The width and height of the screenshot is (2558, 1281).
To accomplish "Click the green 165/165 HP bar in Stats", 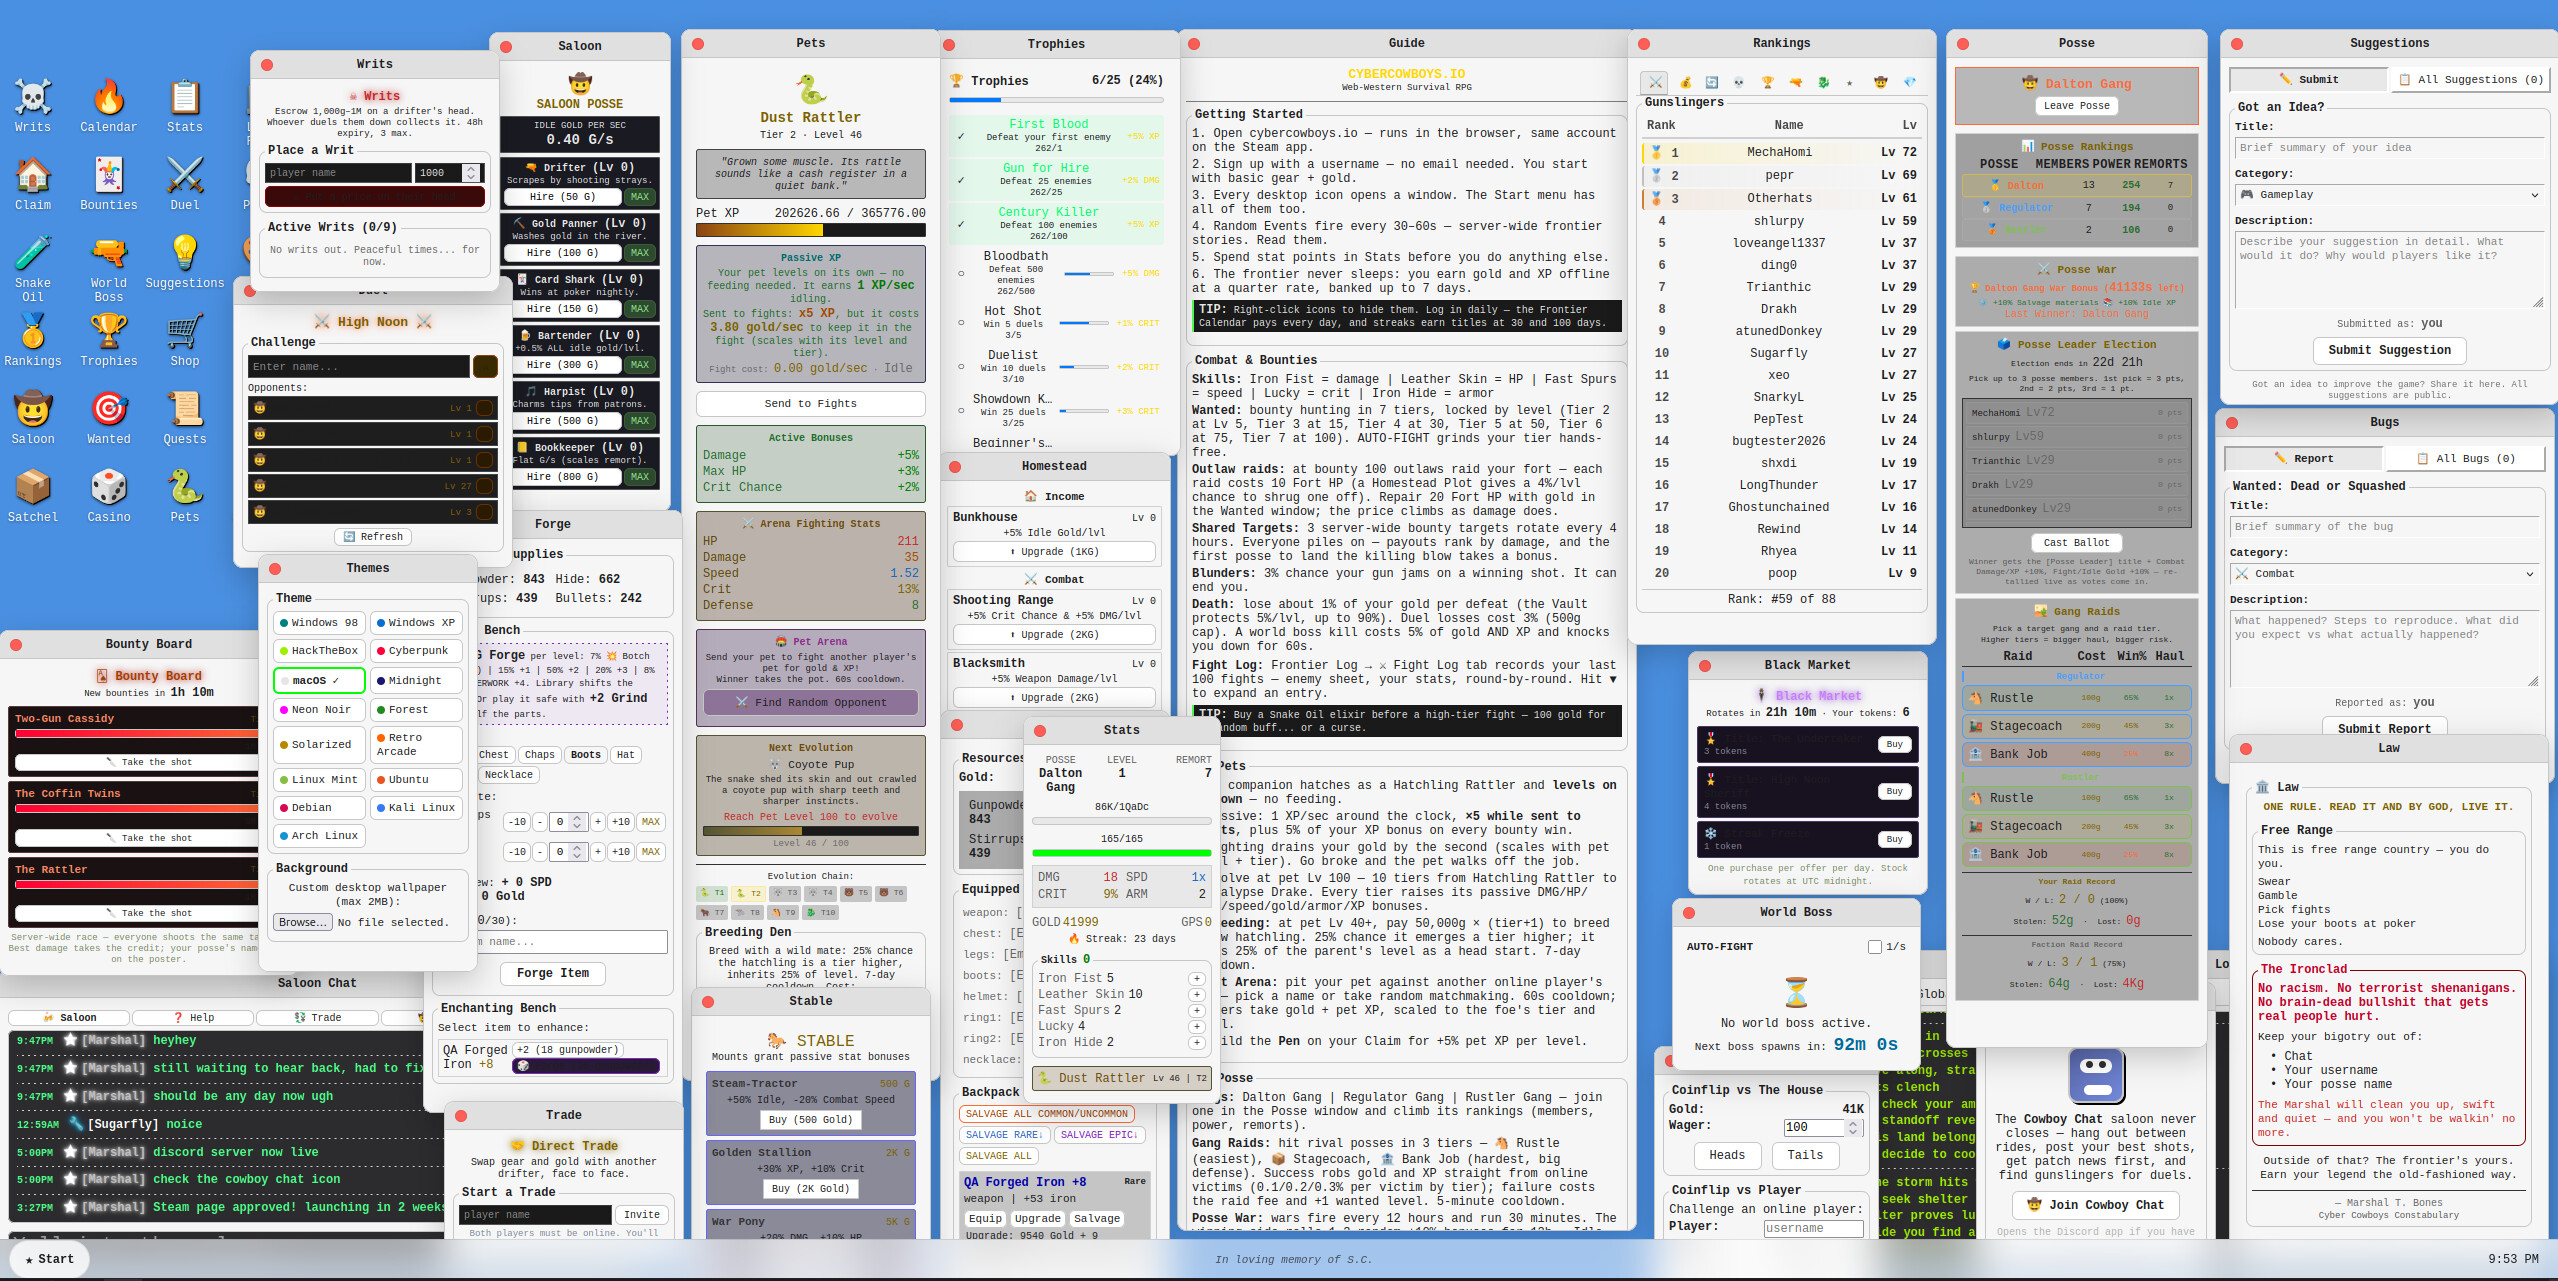I will [1121, 853].
